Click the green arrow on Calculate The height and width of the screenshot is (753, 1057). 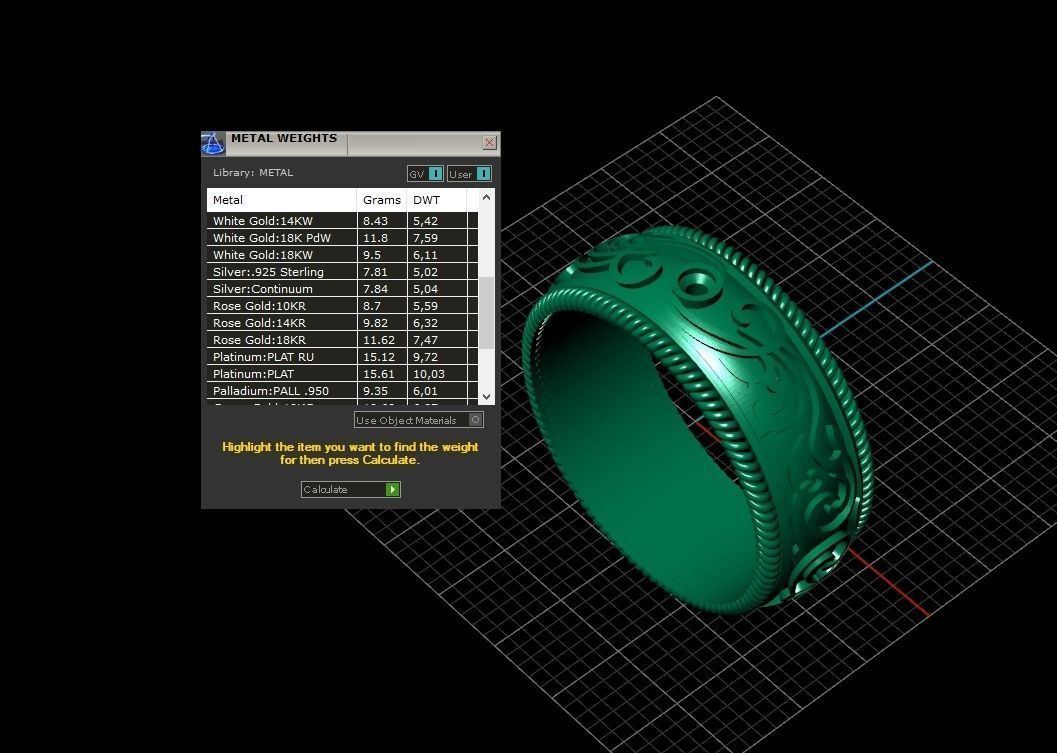tap(392, 489)
